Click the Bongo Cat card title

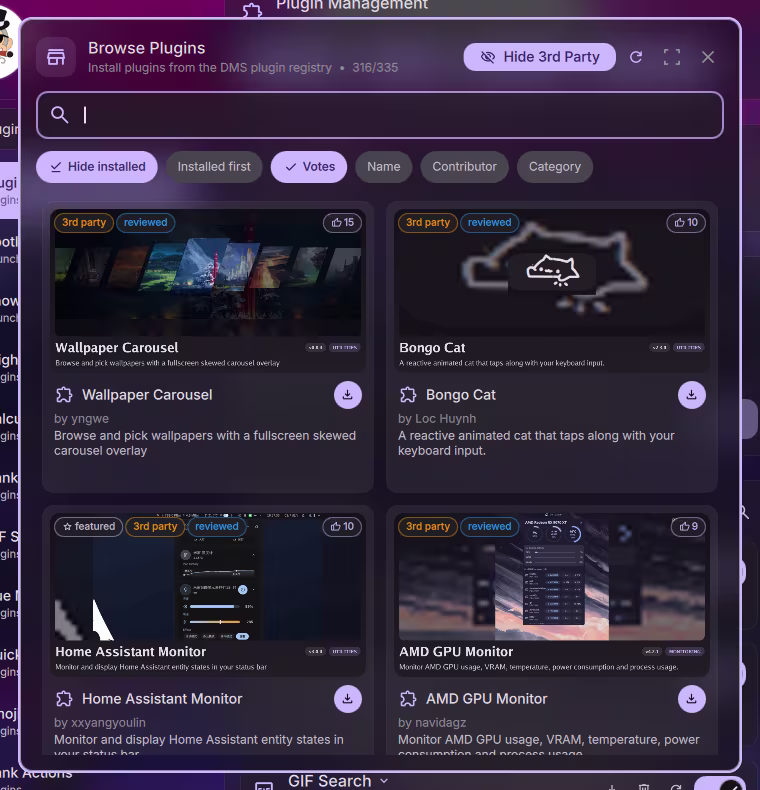[x=461, y=395]
